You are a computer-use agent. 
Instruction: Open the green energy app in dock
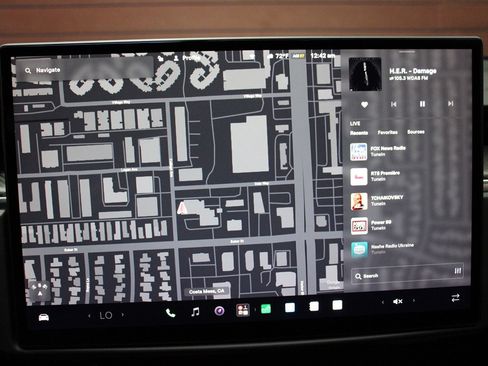266,309
